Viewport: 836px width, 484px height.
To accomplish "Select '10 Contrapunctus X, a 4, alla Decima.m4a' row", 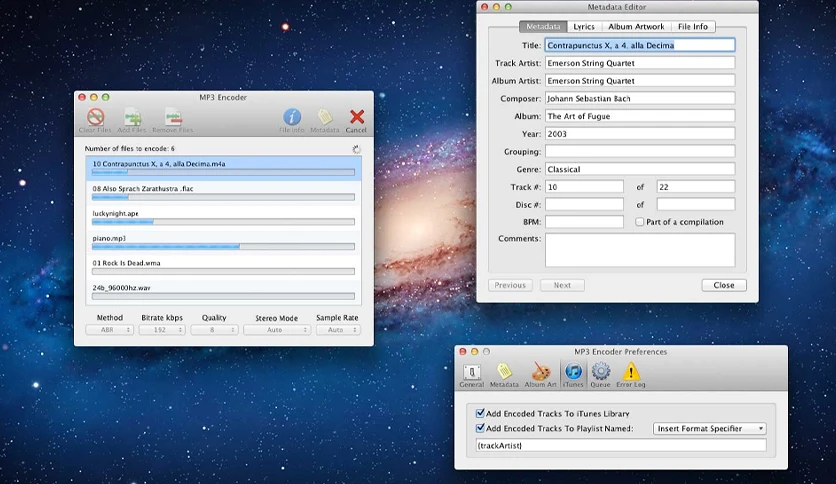I will pos(223,168).
